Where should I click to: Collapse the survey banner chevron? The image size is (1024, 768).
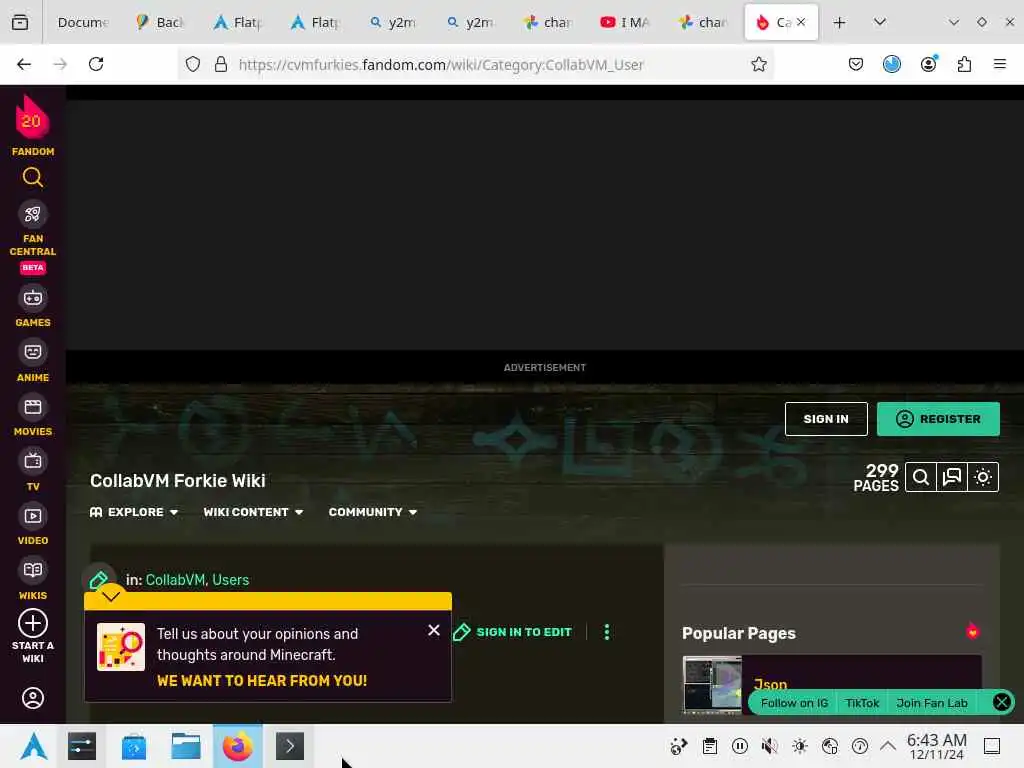point(111,596)
